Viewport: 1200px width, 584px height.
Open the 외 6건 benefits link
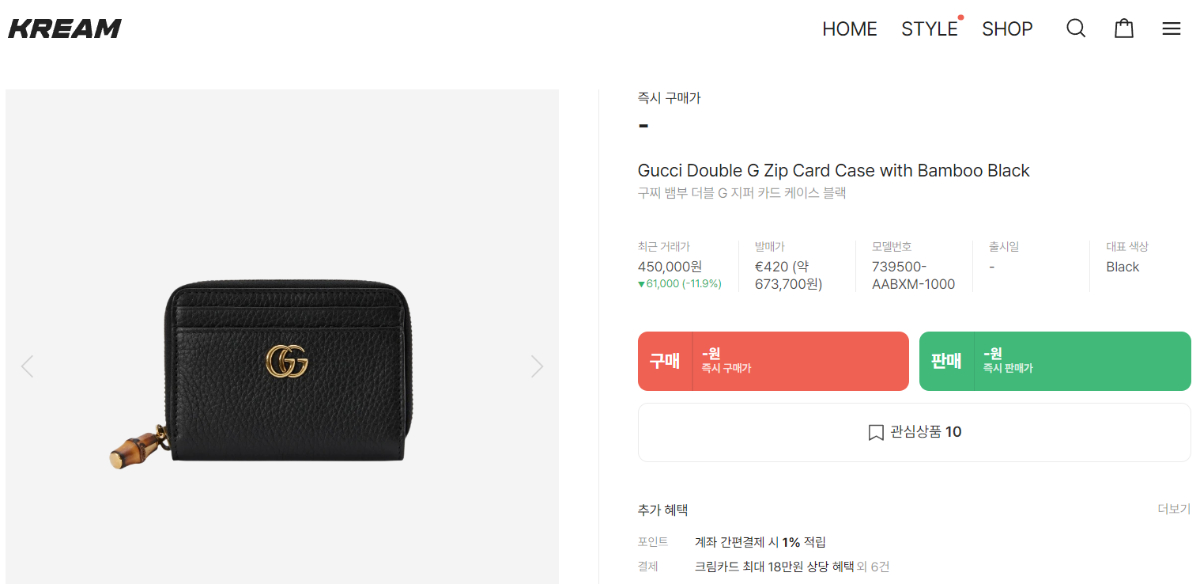tap(873, 567)
